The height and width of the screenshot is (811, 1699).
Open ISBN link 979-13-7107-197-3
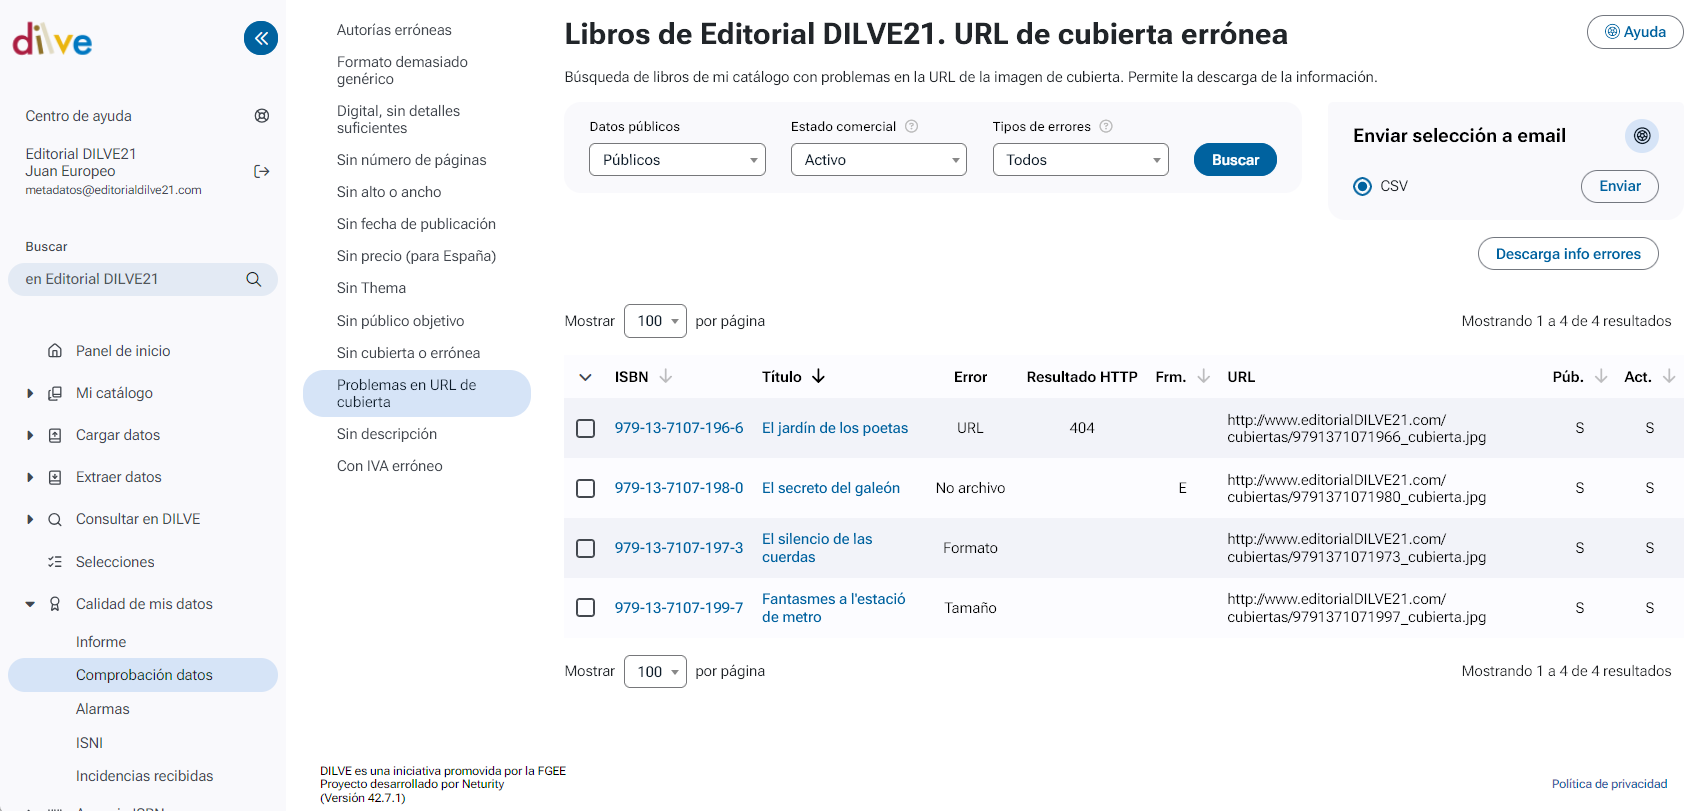click(679, 548)
